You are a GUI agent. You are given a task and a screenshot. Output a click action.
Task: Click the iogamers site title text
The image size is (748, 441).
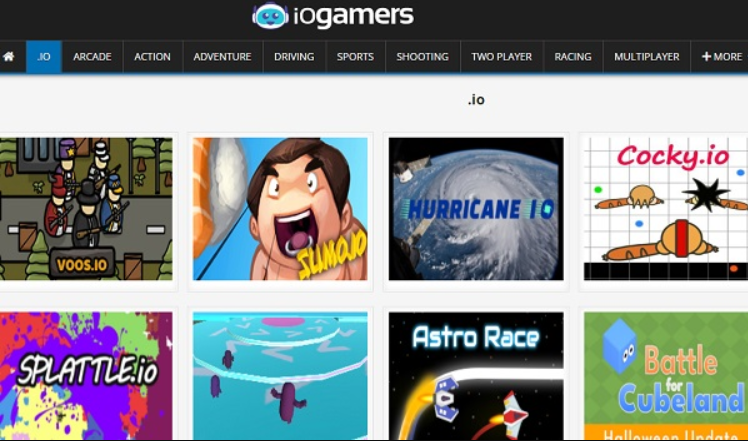(353, 16)
